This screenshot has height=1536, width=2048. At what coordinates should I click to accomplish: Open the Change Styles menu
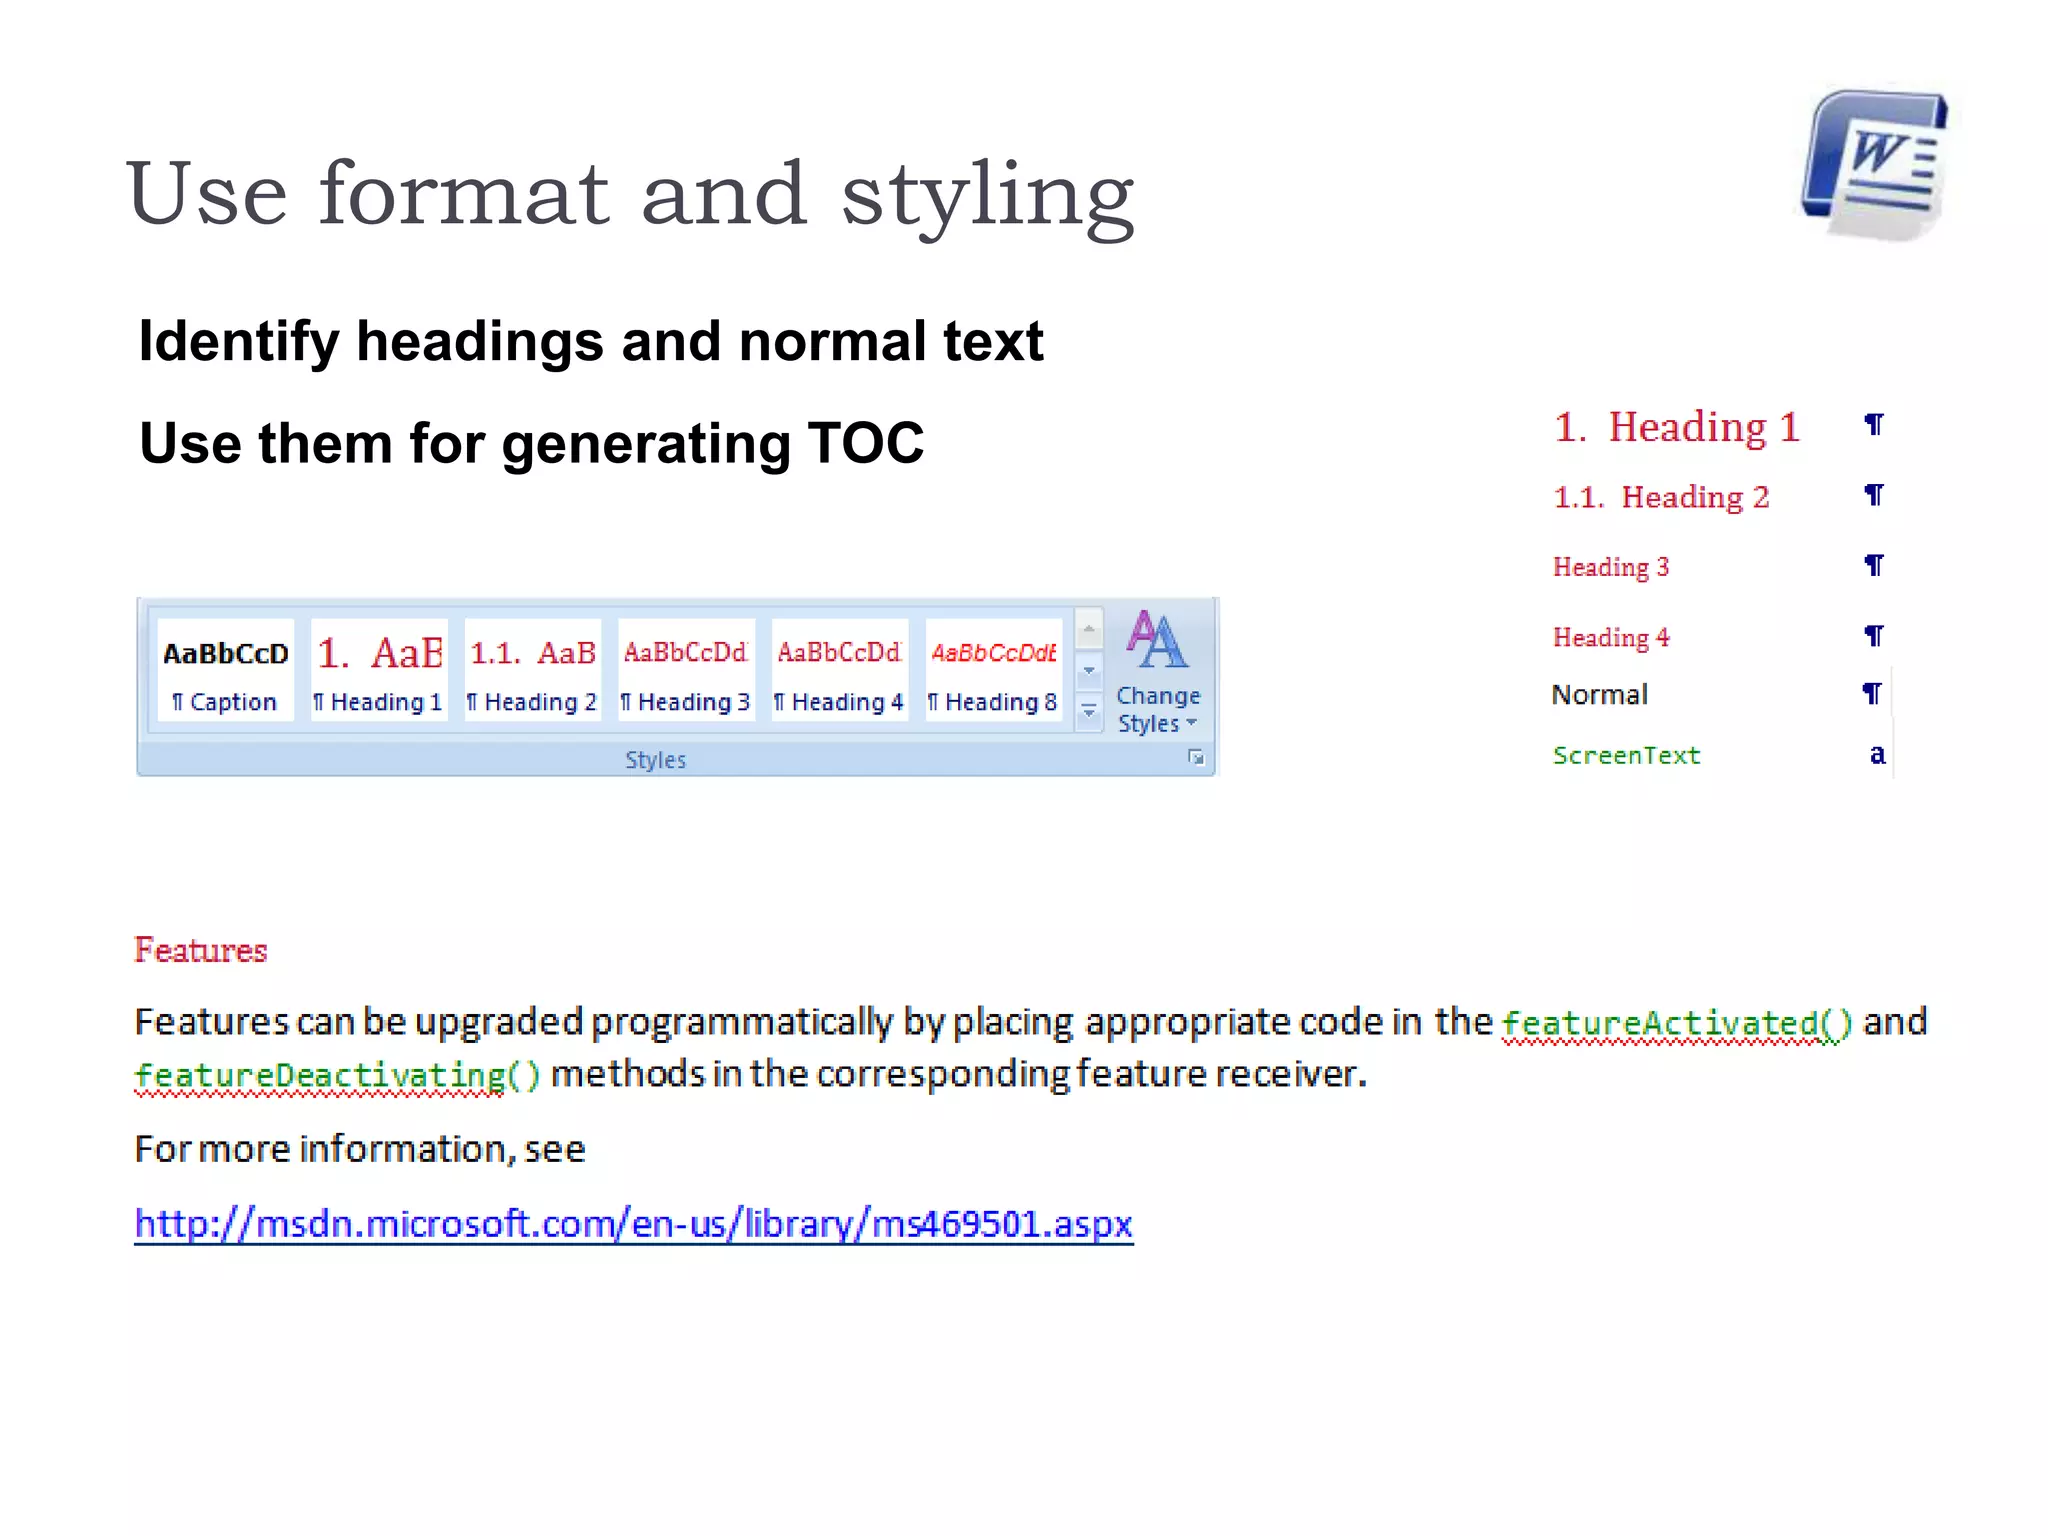1158,672
